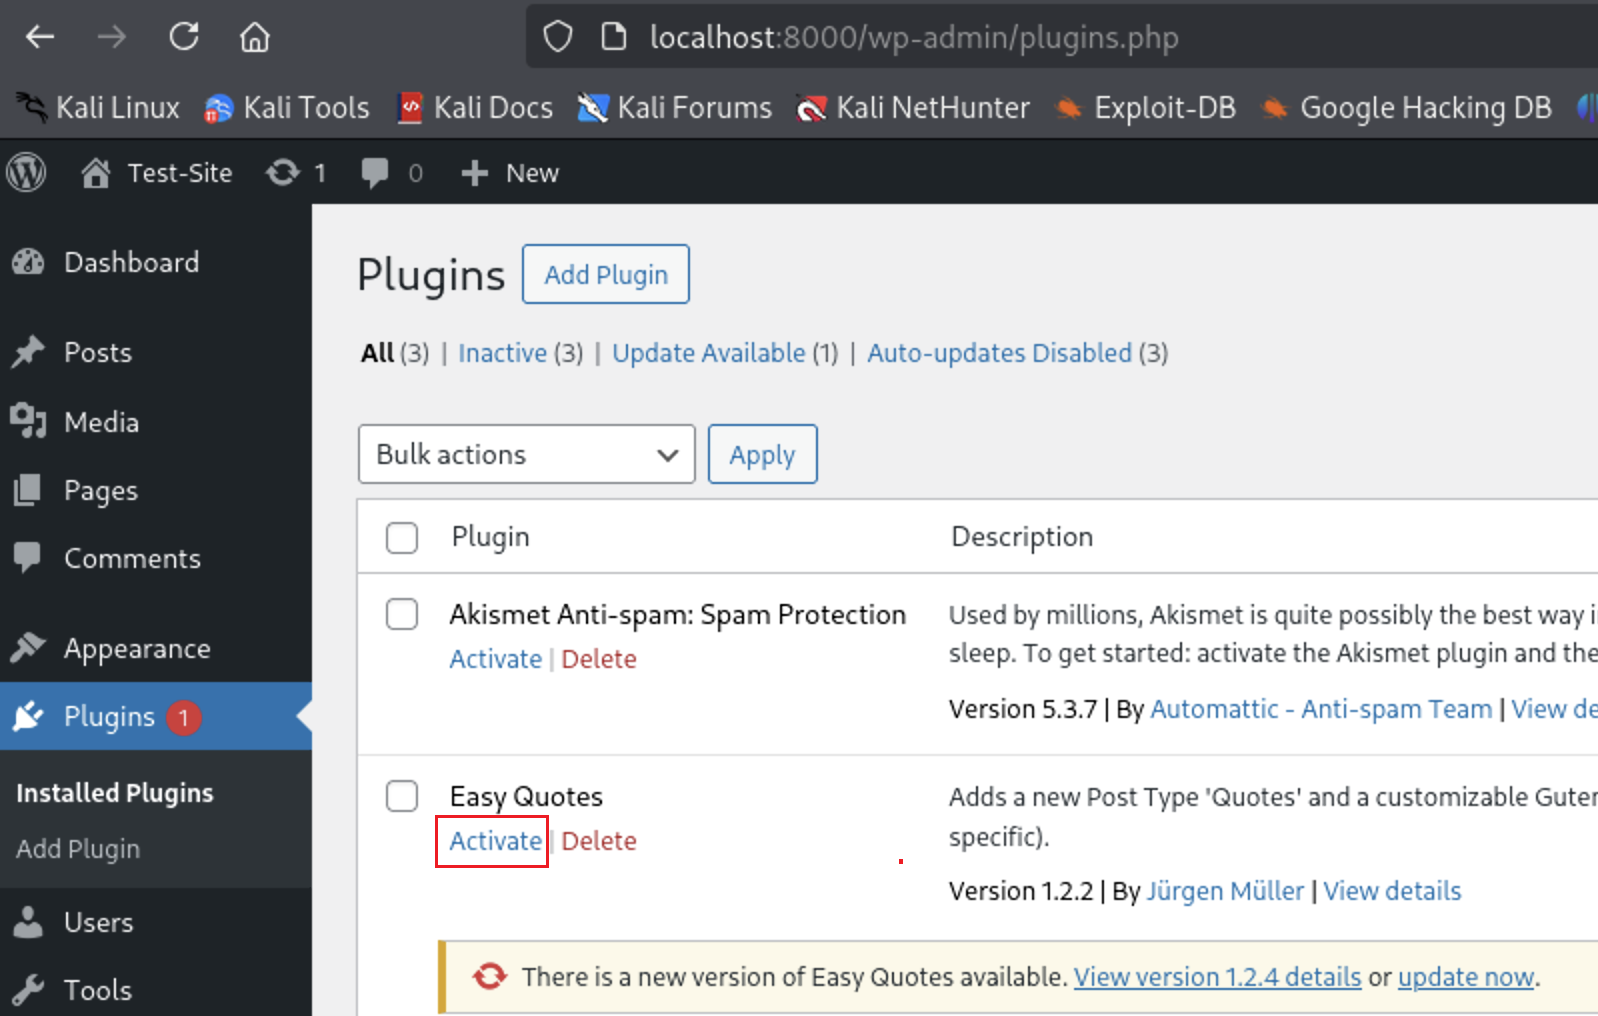Select the Add Plugin sidebar submenu item

78,849
